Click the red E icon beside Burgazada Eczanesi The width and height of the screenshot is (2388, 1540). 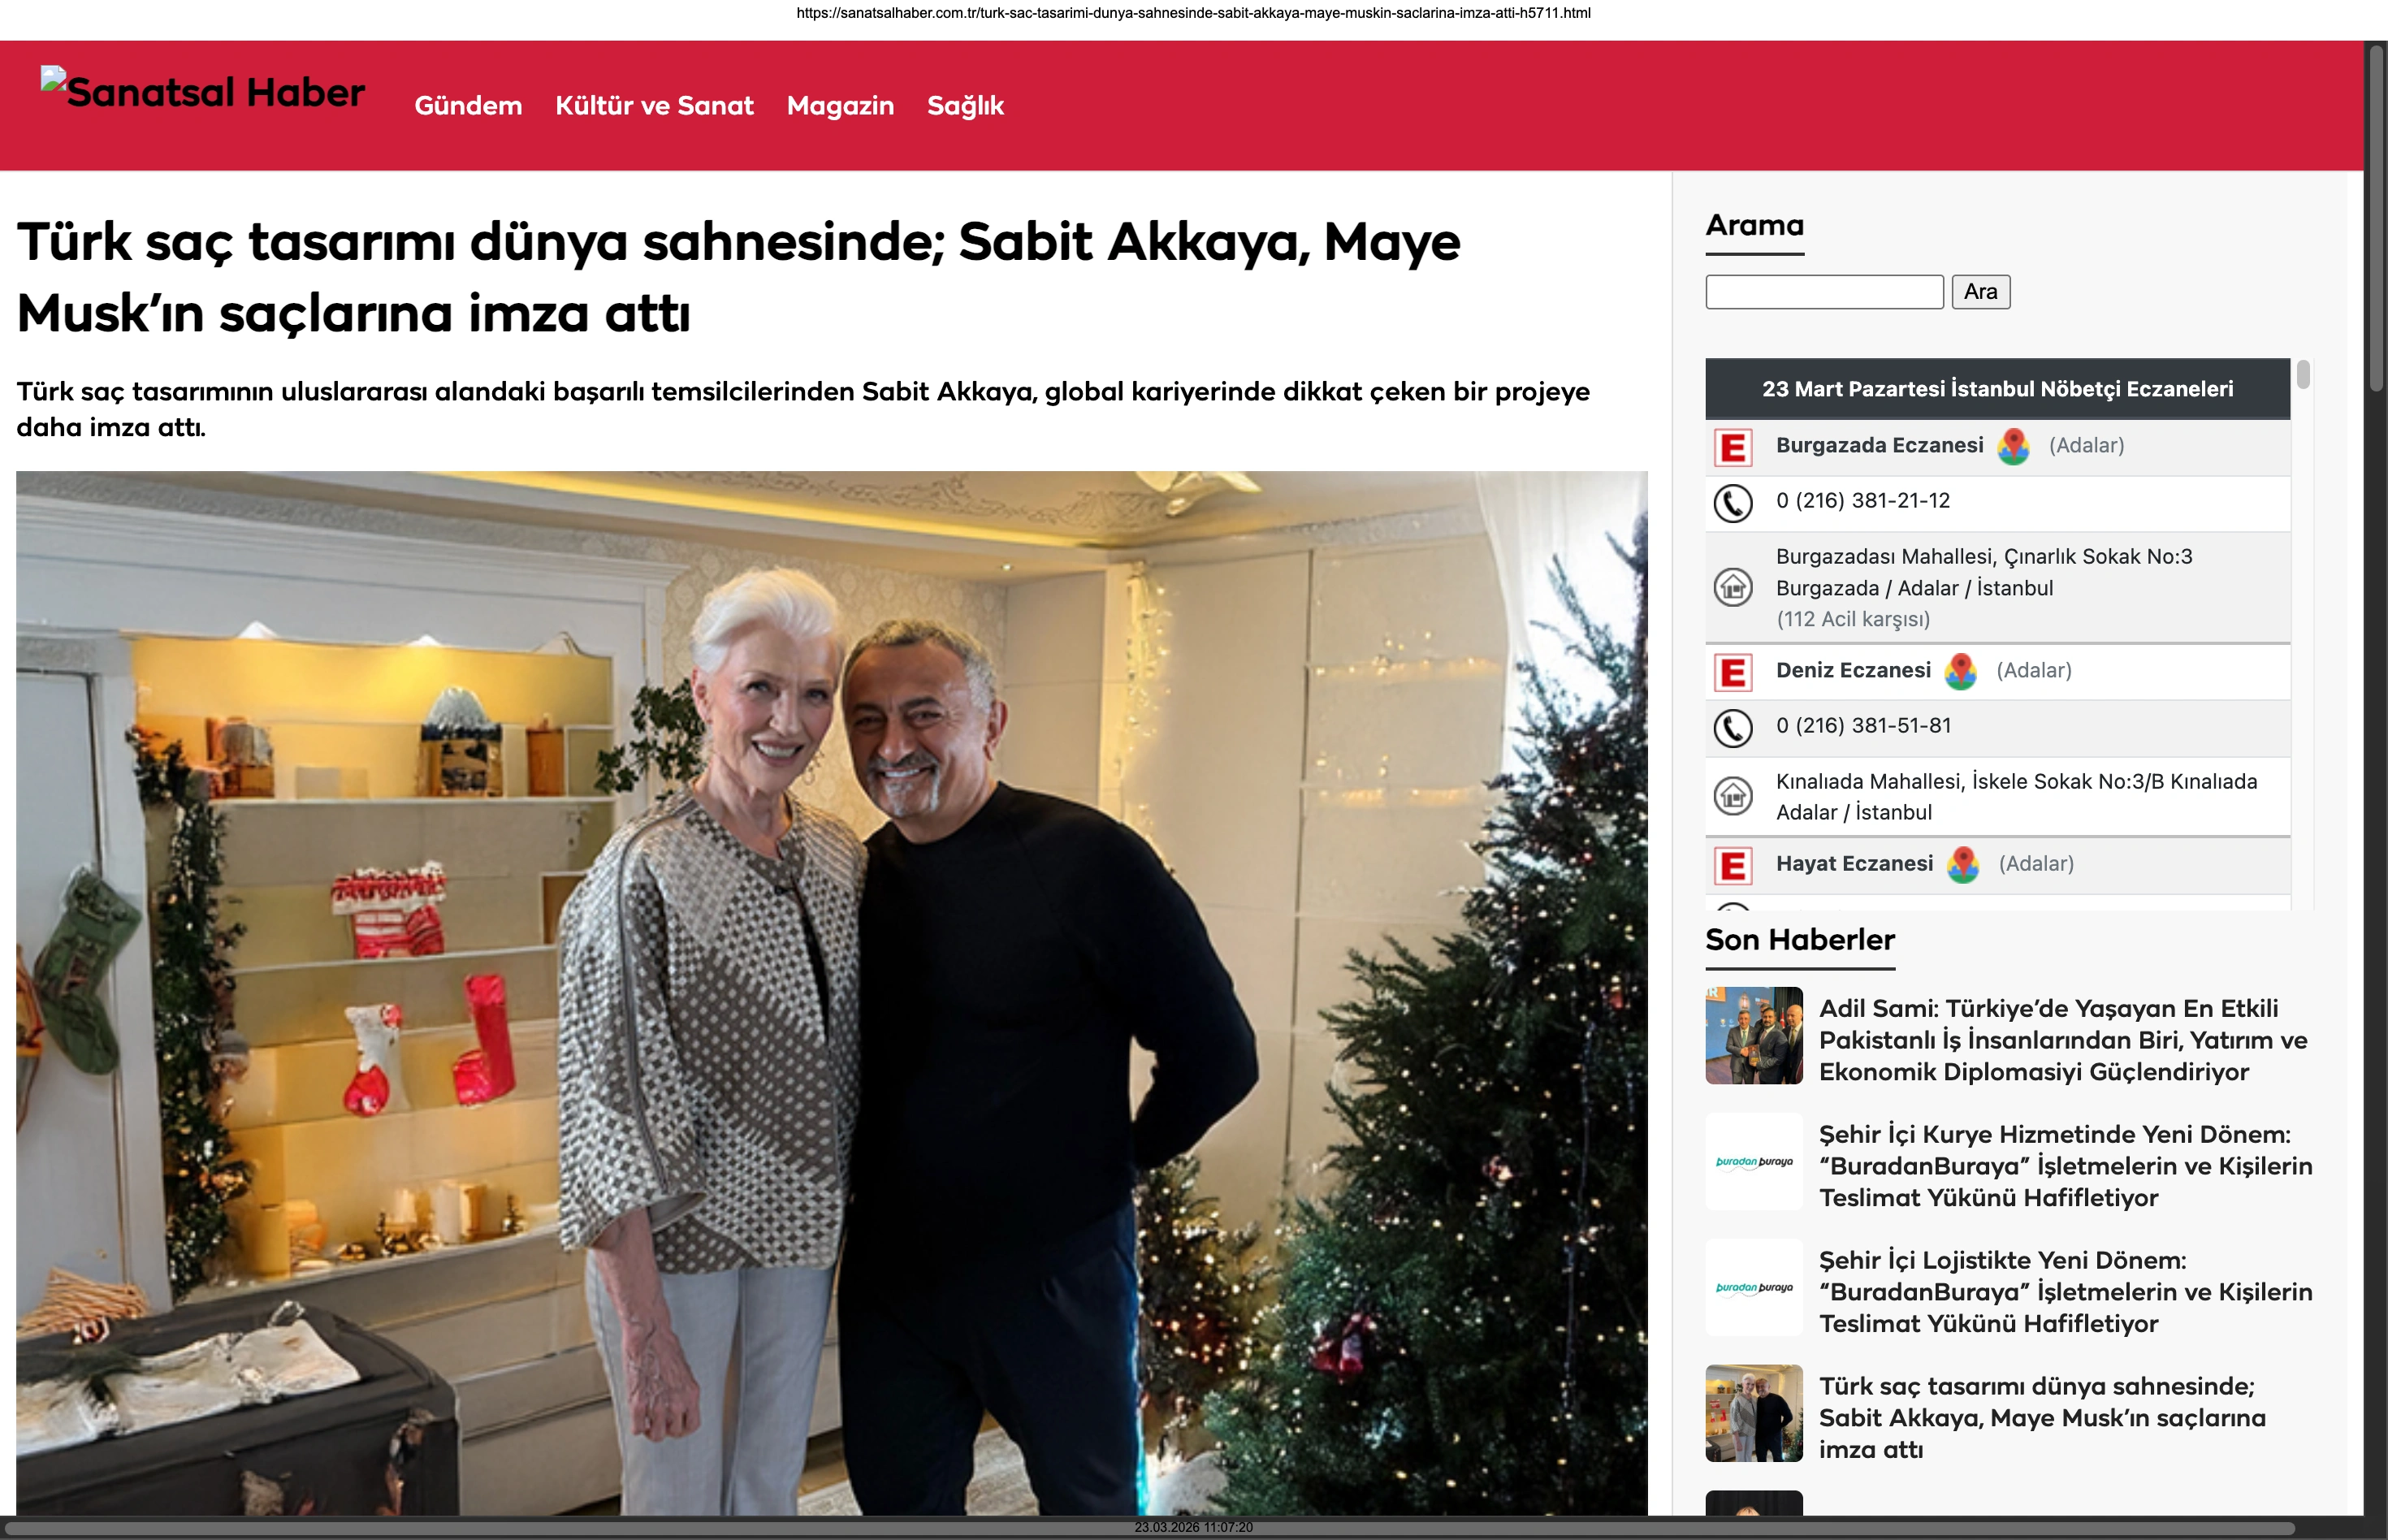click(x=1733, y=447)
